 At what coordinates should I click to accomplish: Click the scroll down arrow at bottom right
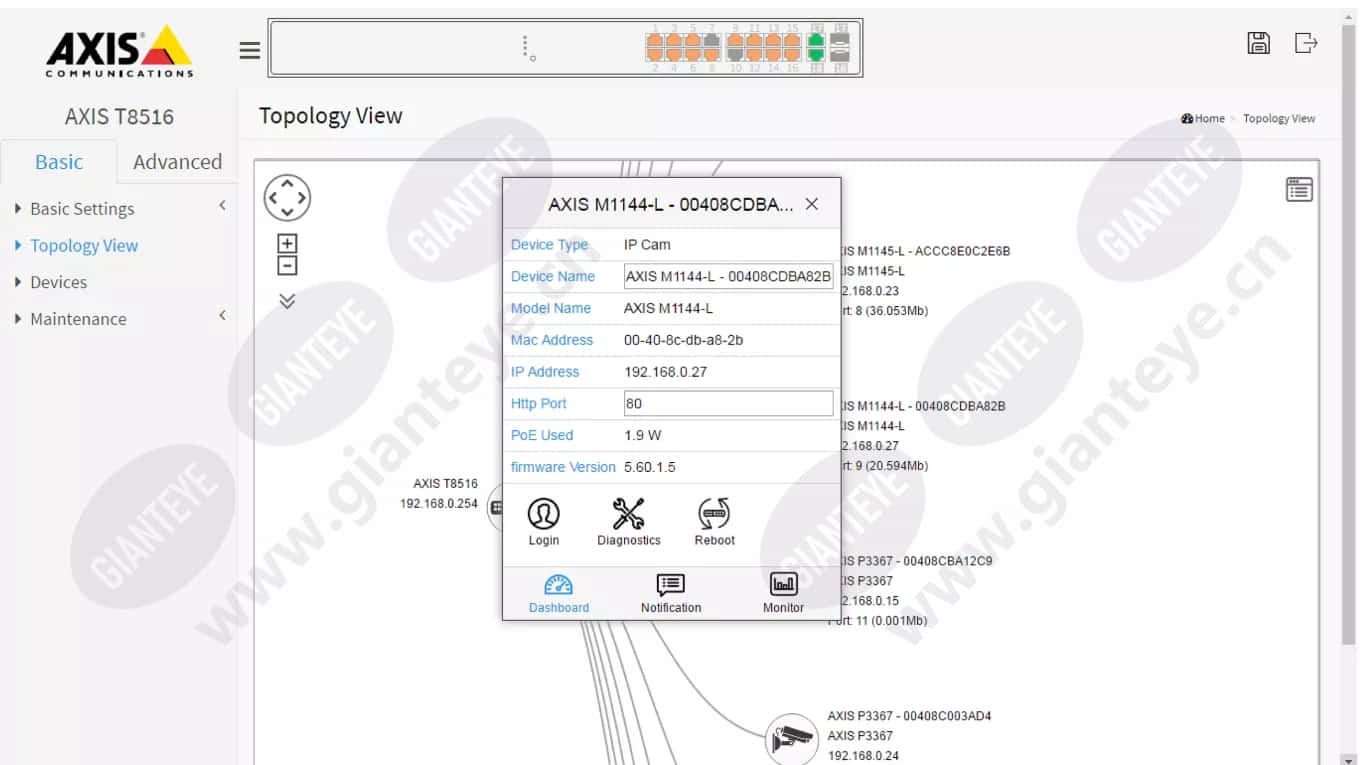[x=1350, y=760]
